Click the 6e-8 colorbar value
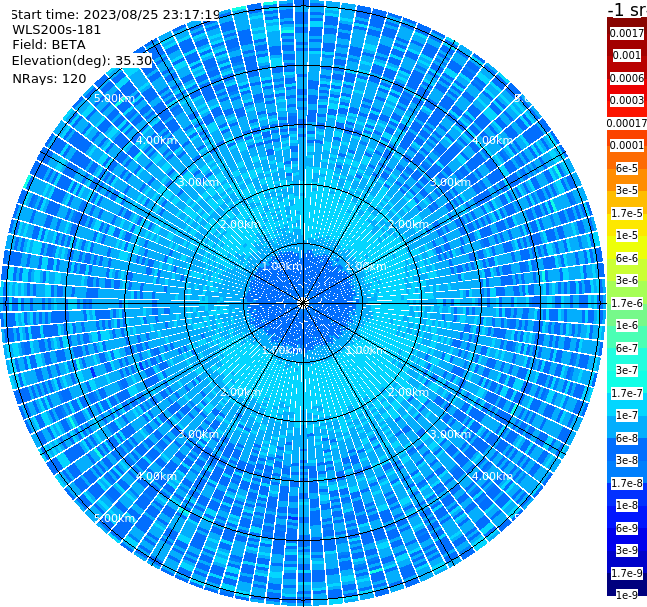 (x=627, y=438)
